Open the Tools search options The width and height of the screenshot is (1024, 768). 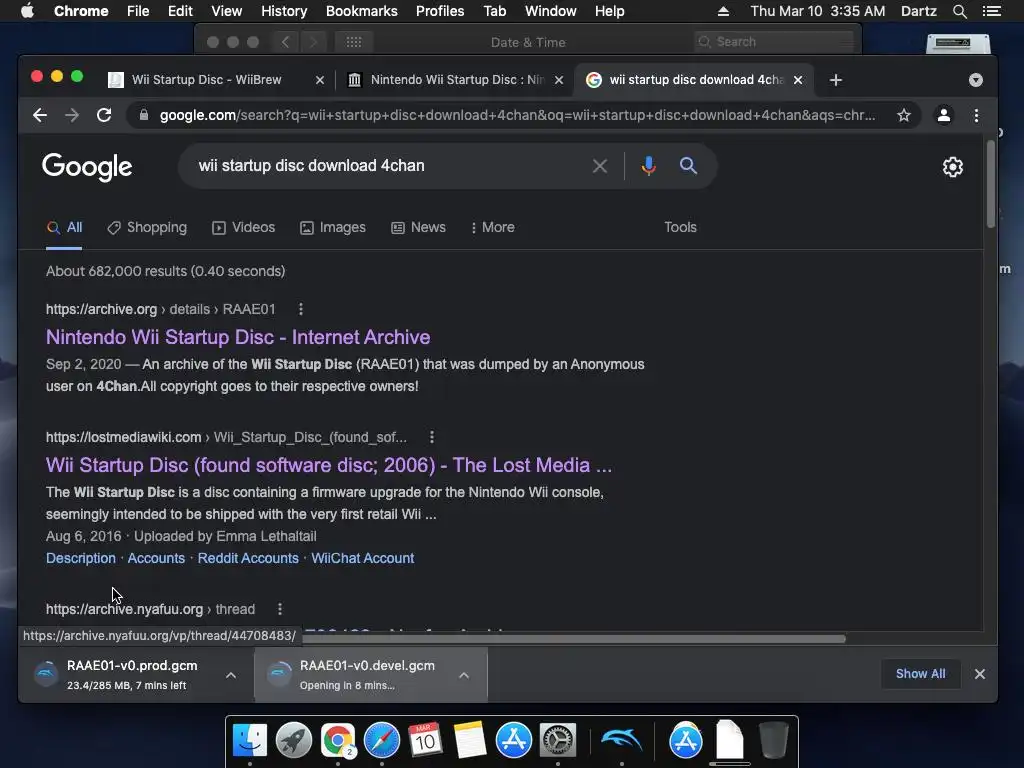point(680,227)
